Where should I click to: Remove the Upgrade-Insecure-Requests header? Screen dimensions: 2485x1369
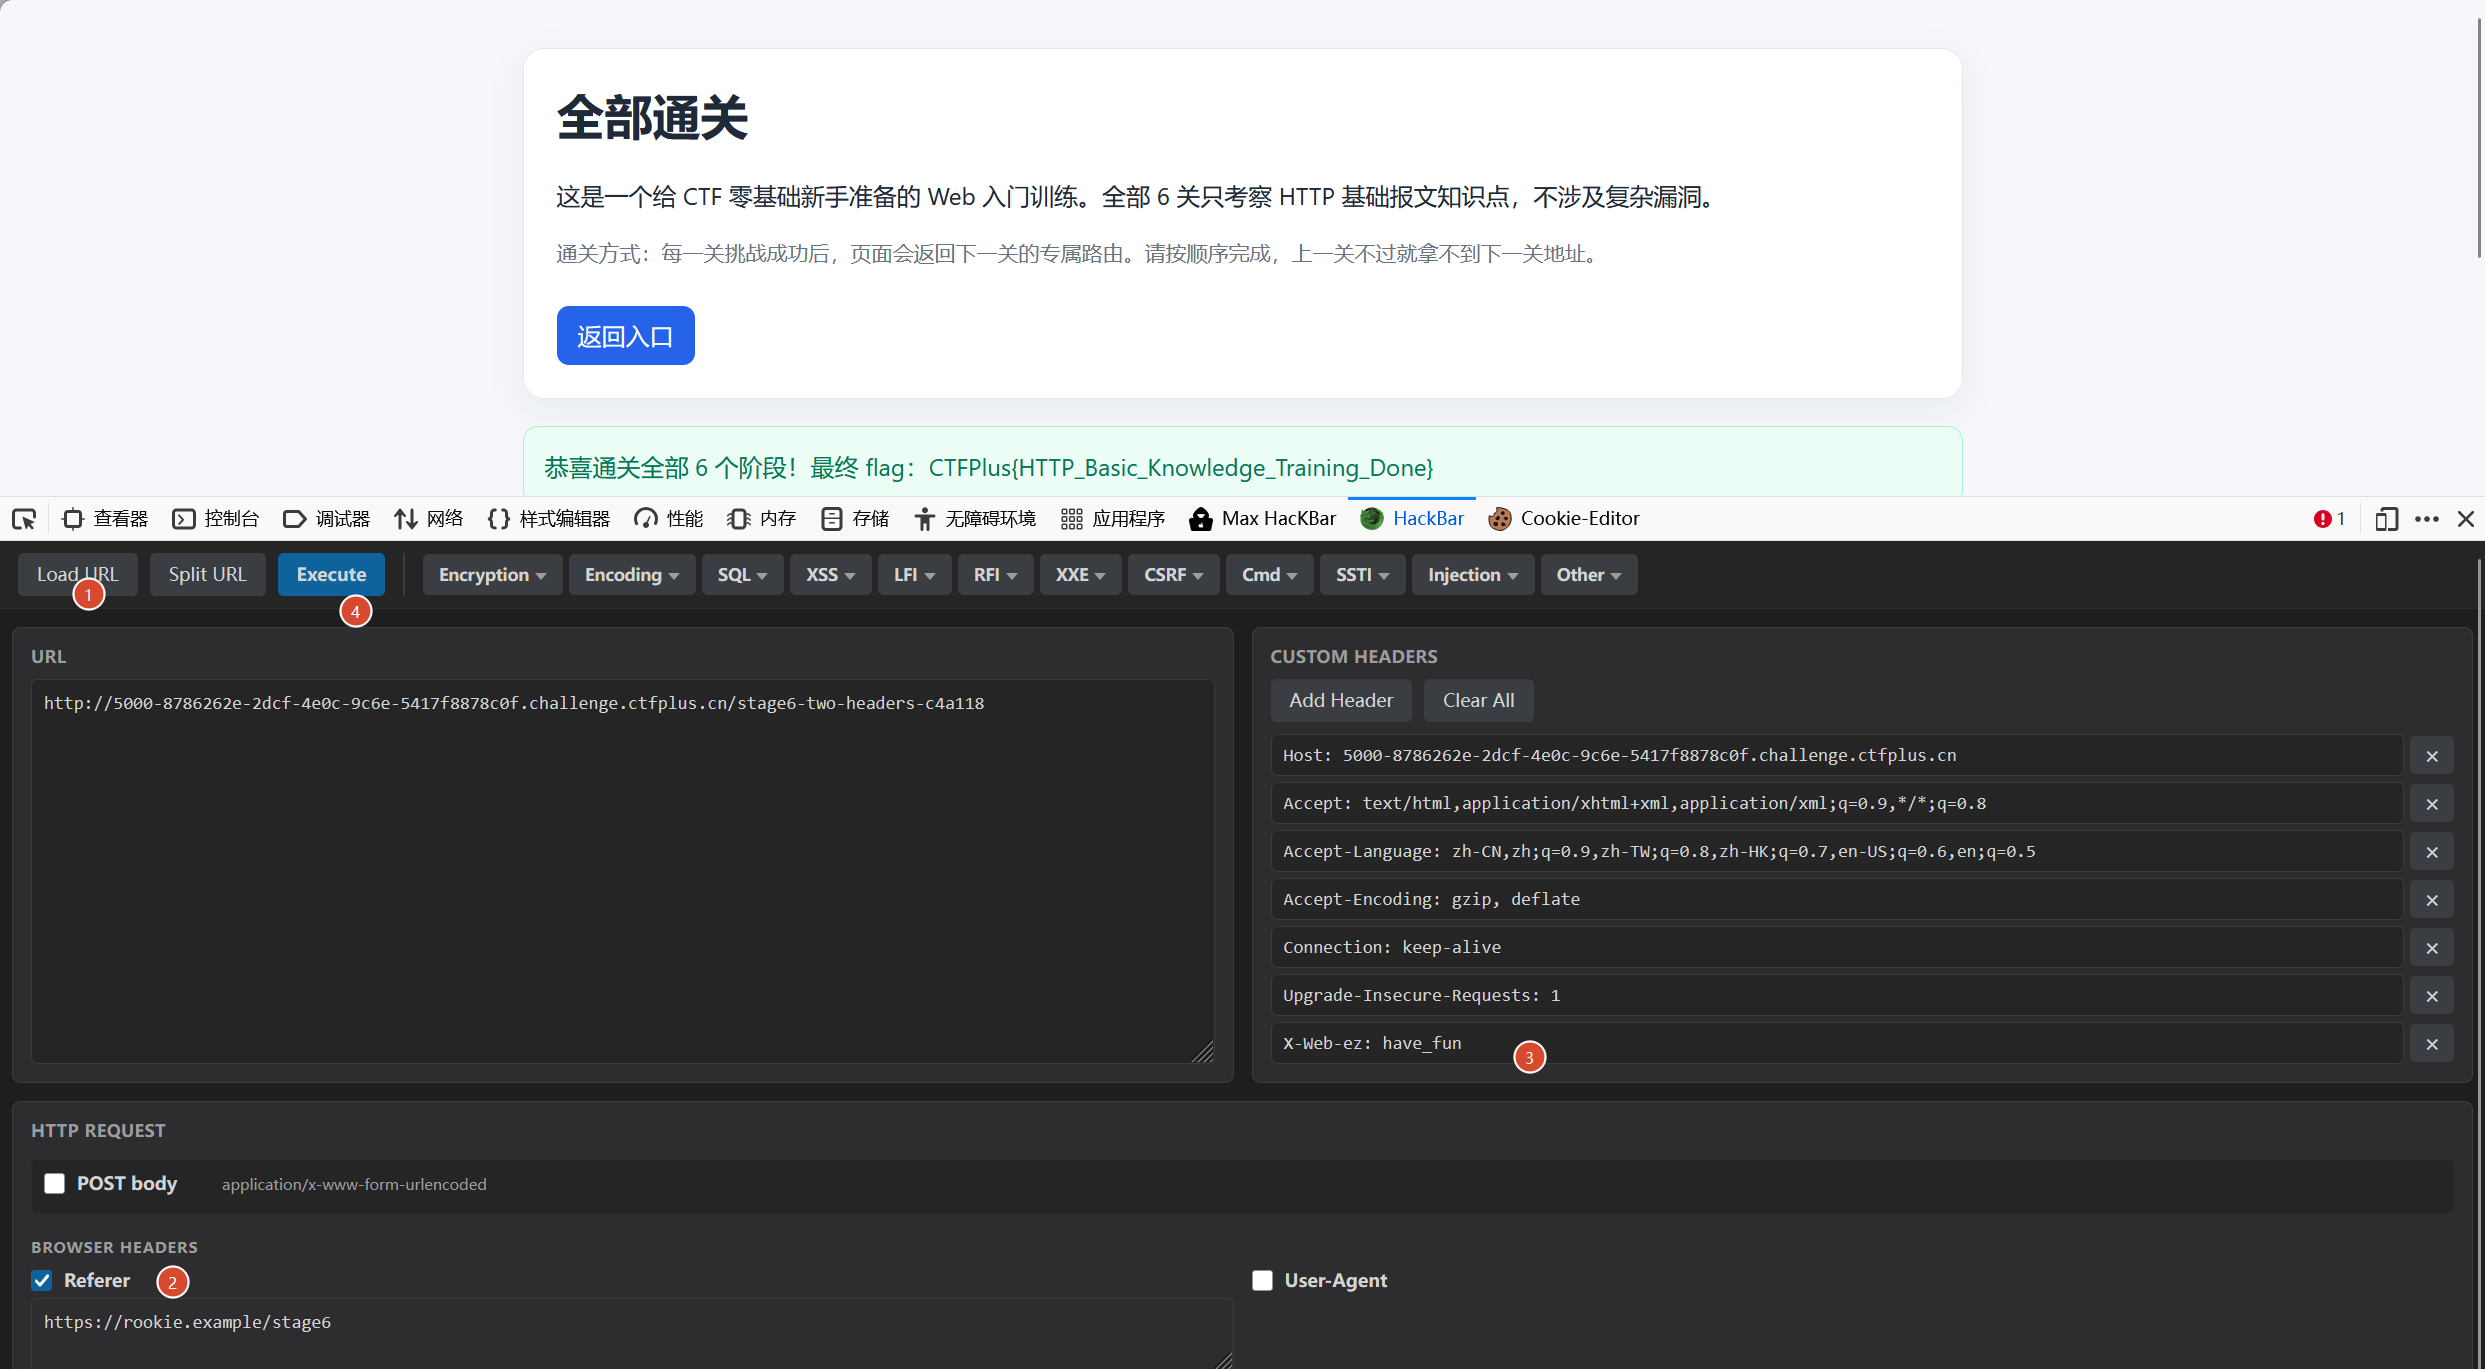[x=2432, y=996]
